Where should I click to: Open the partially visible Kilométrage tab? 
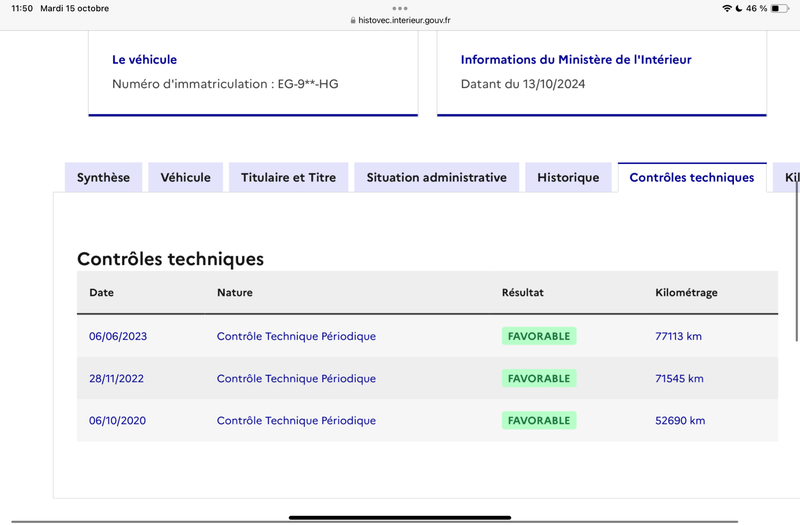tap(788, 178)
